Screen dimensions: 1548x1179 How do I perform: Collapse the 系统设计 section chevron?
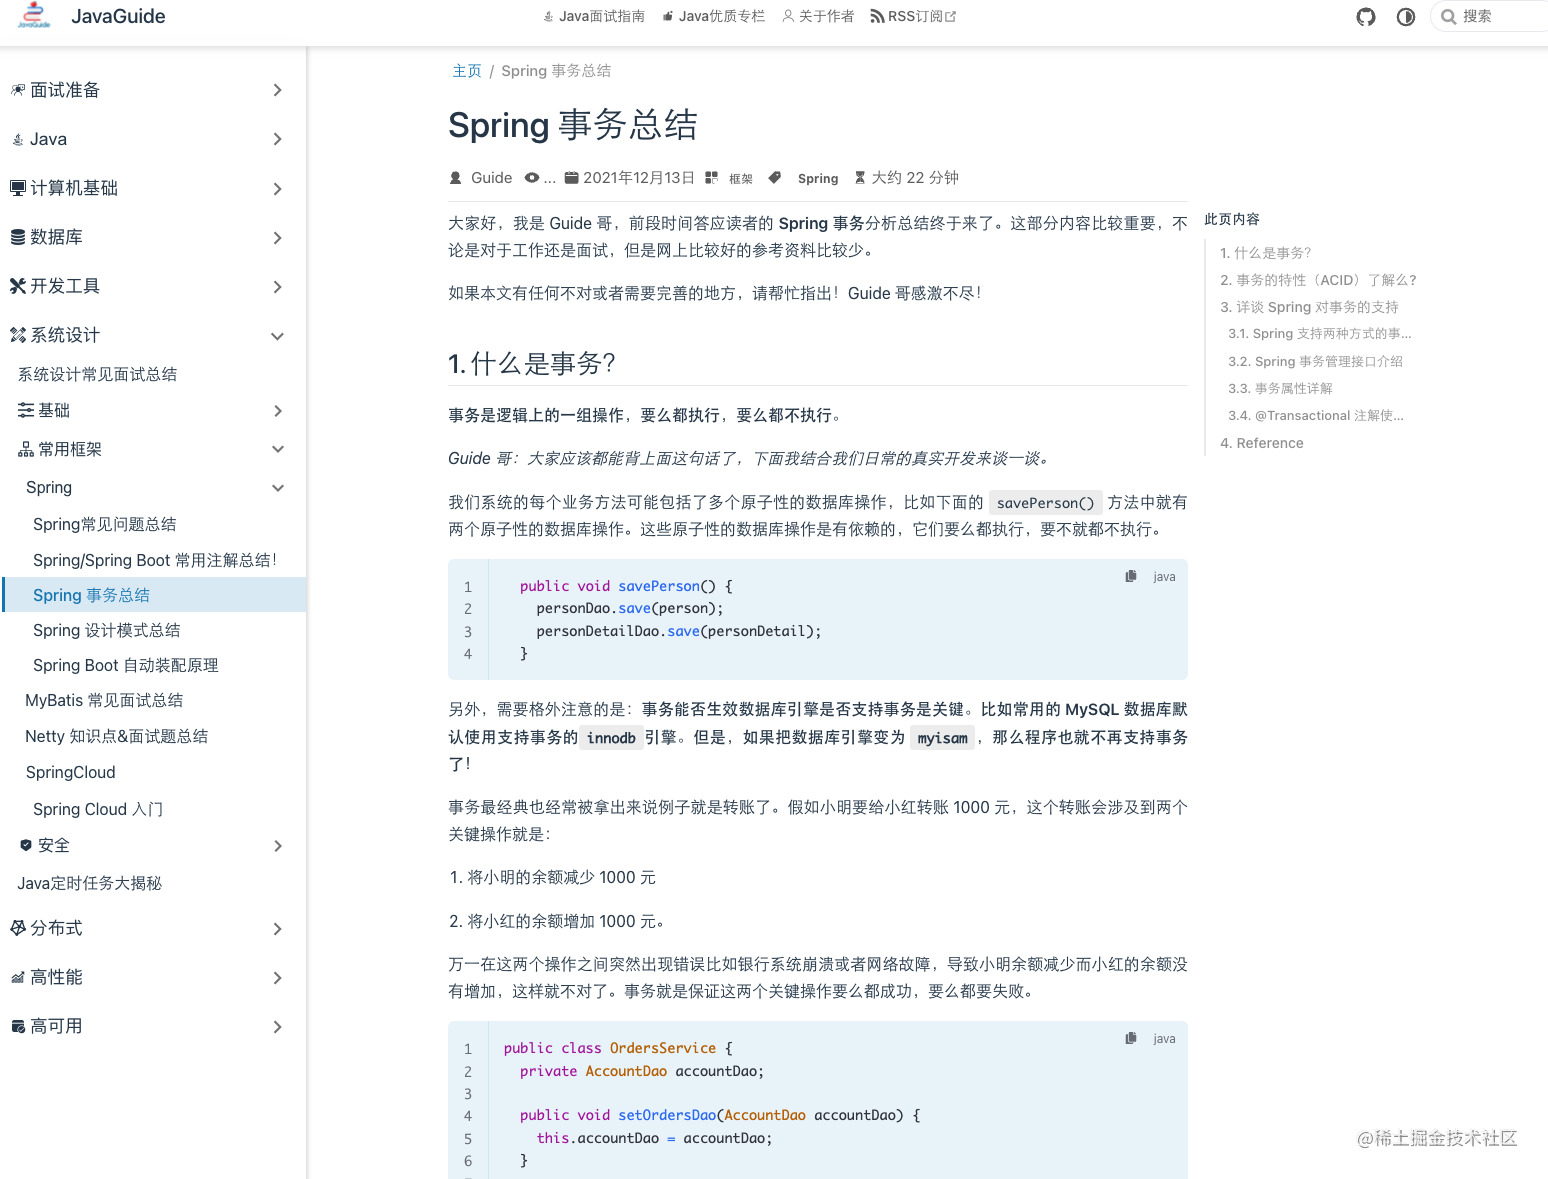(x=278, y=336)
